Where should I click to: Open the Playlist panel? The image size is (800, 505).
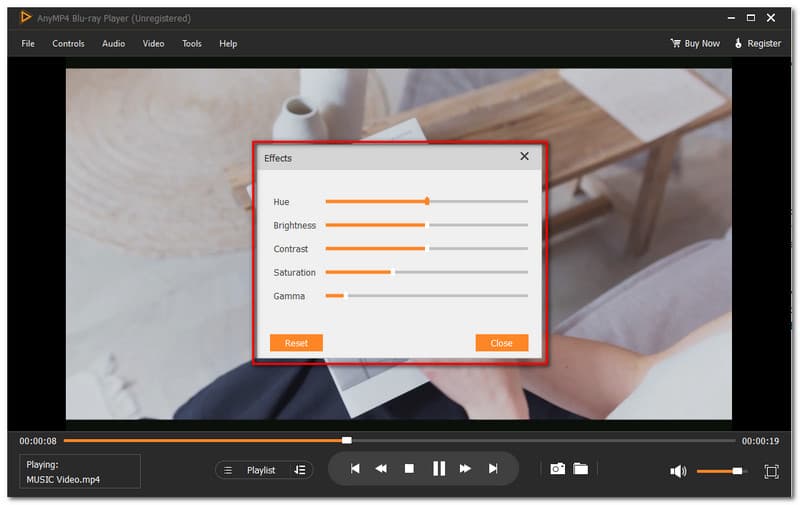tap(253, 470)
